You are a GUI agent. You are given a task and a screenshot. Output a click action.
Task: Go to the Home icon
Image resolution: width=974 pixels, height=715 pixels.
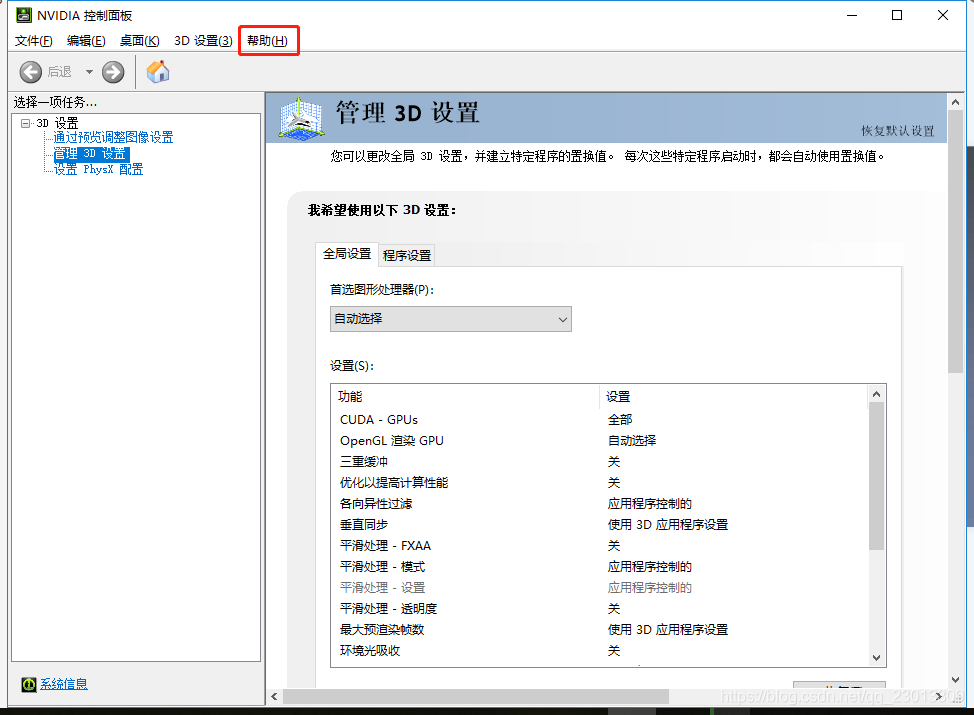(158, 71)
